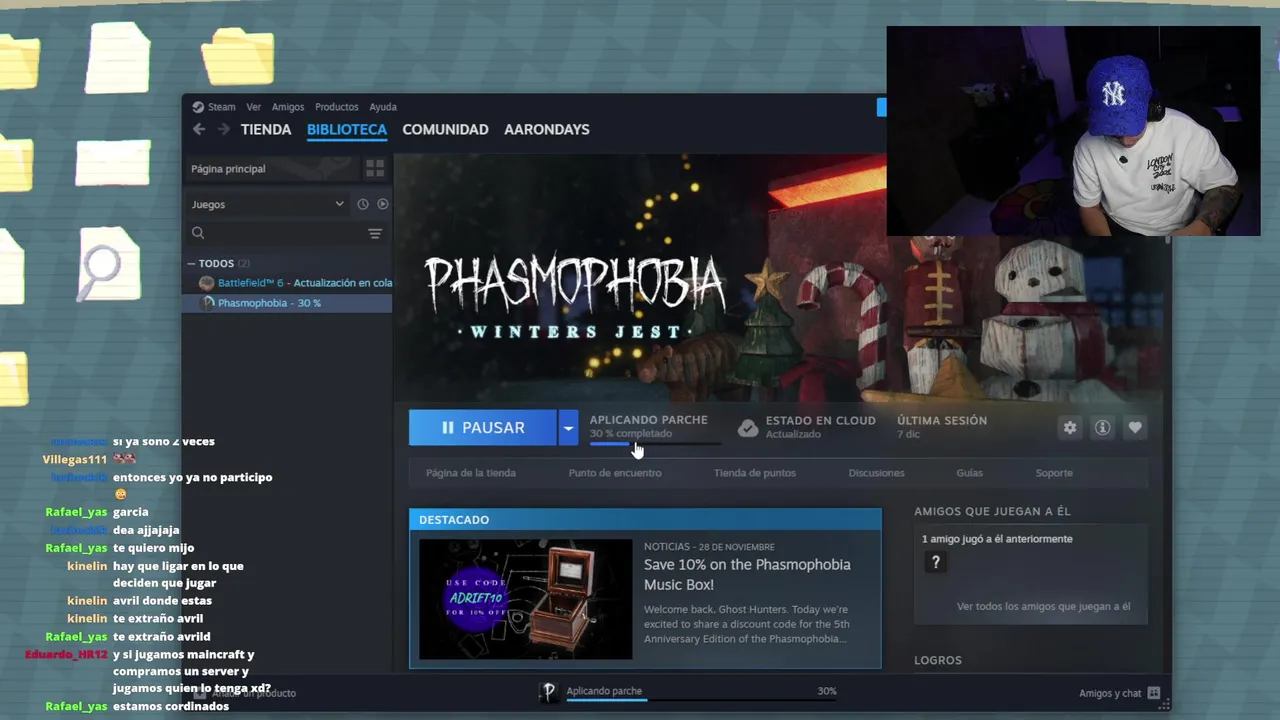Switch library to grid collections view

375,169
